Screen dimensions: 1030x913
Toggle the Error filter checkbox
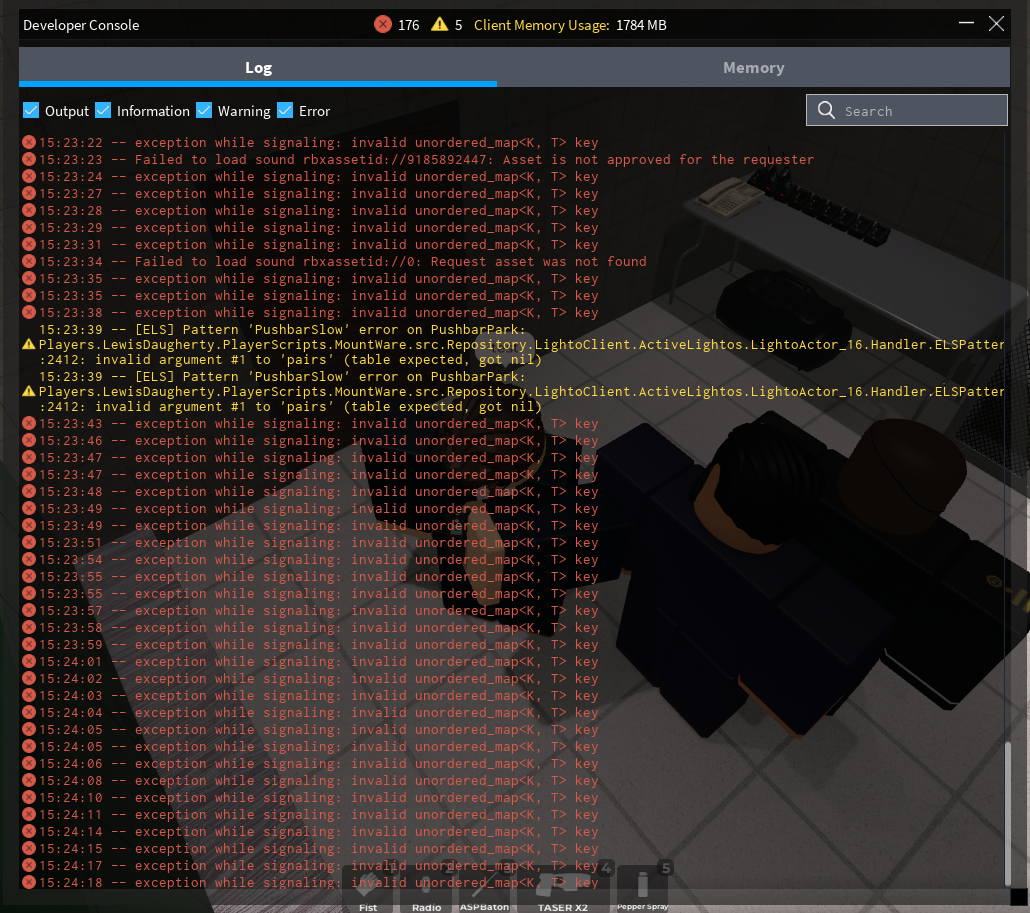coord(285,110)
